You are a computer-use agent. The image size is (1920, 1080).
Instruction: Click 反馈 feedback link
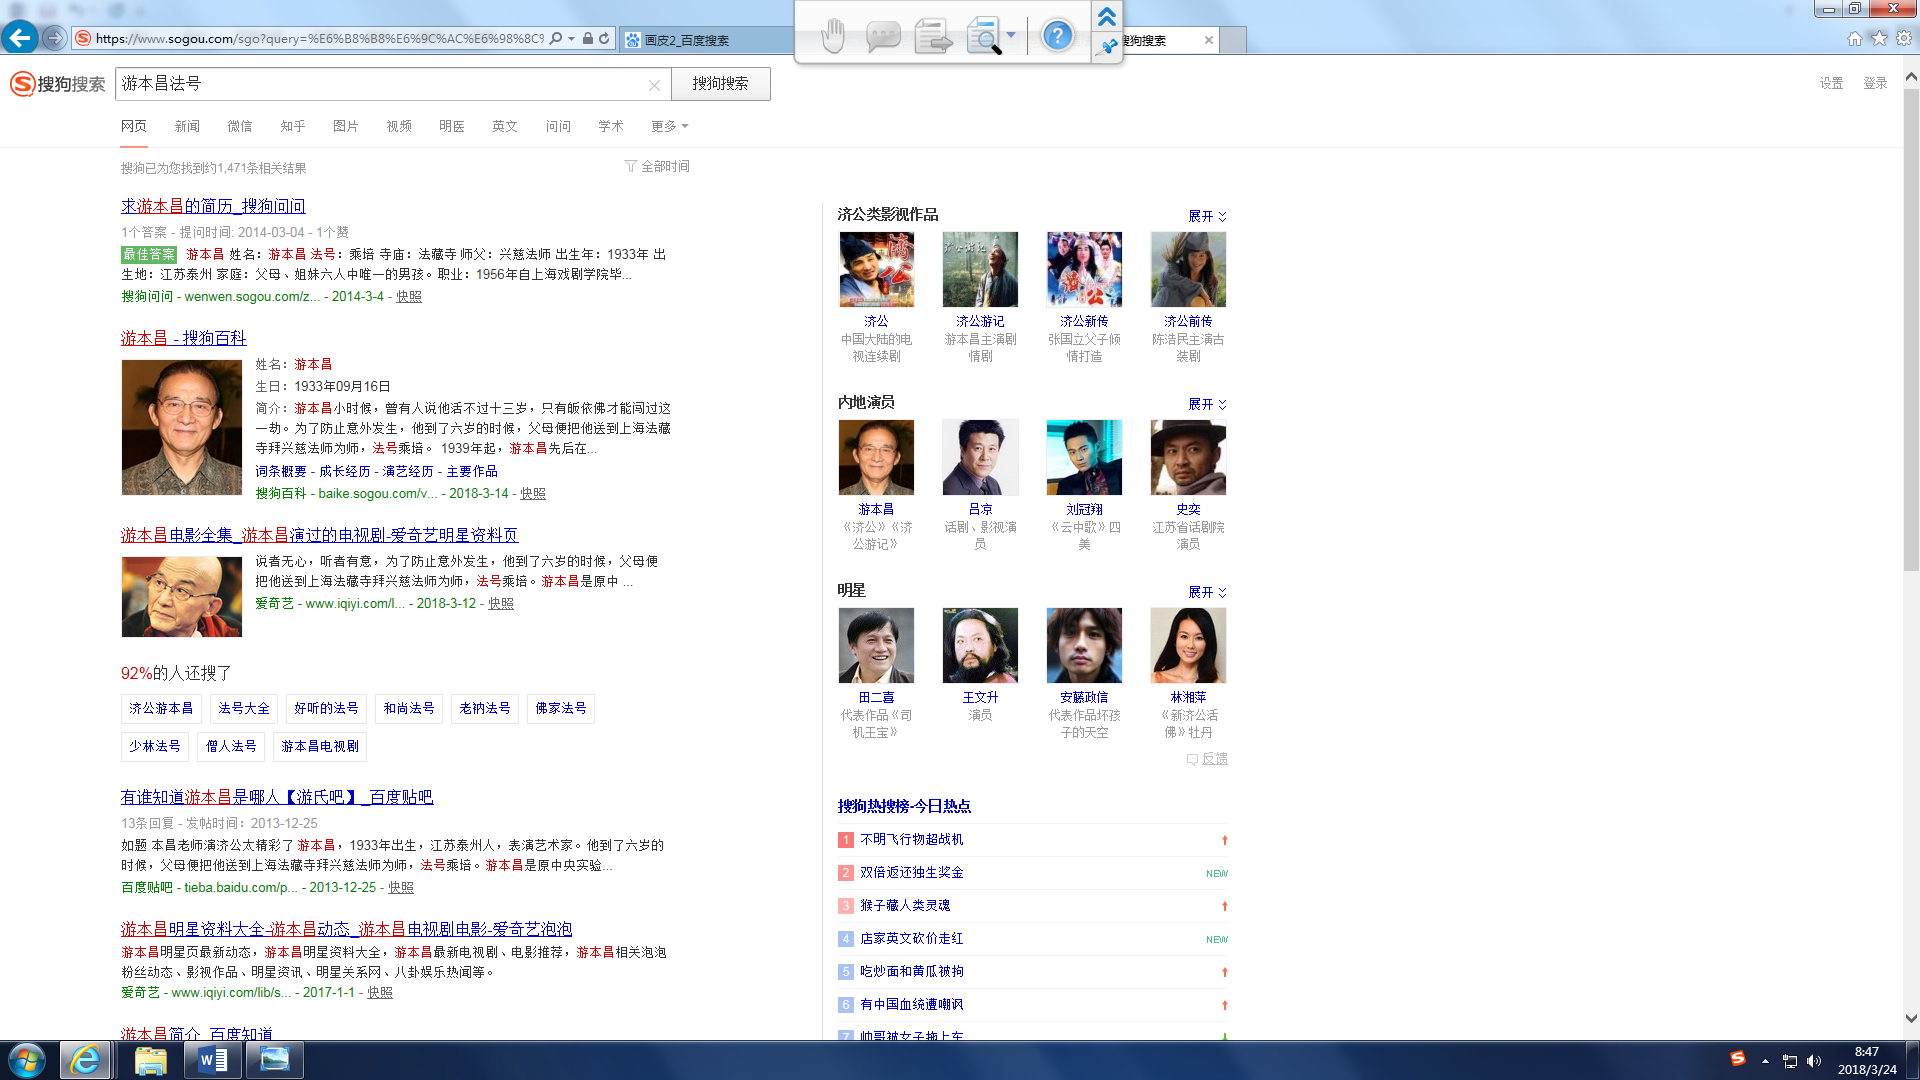tap(1207, 759)
